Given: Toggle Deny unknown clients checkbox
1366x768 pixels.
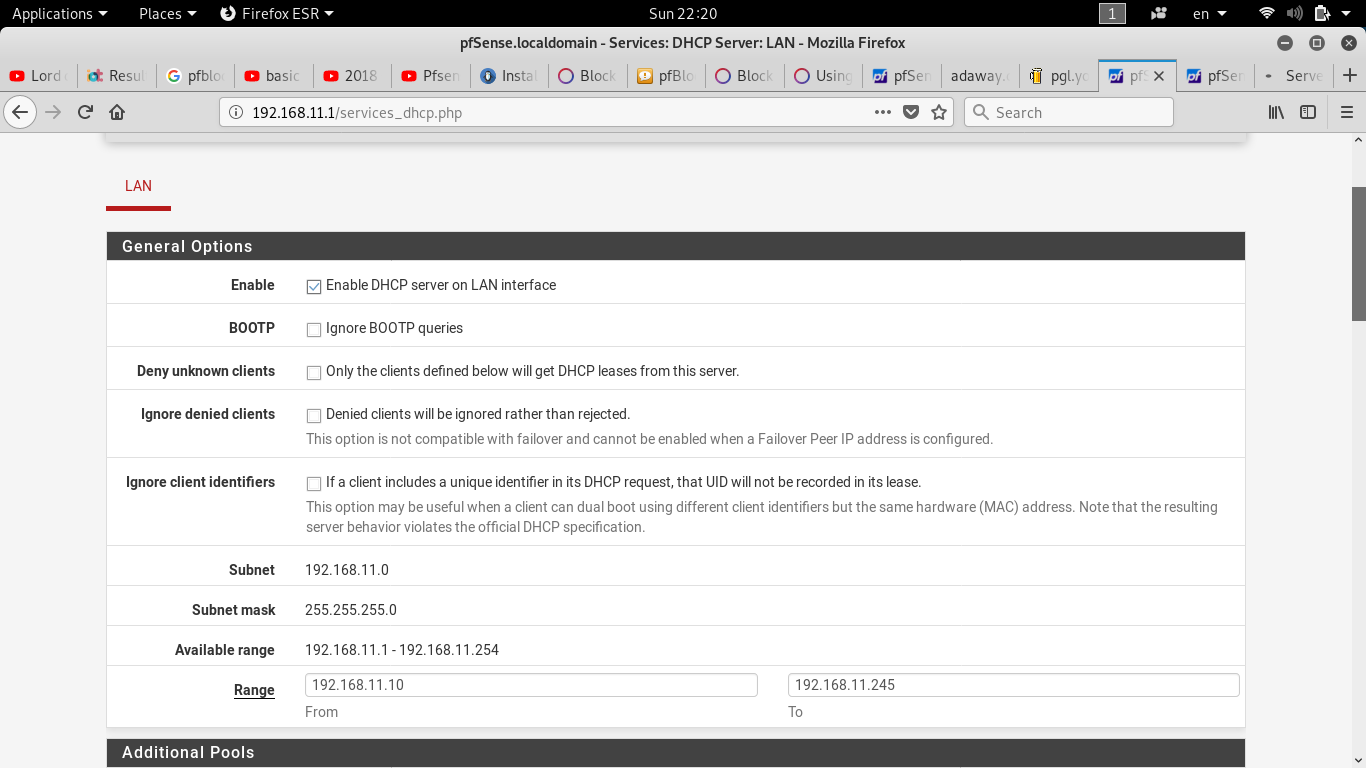Looking at the screenshot, I should pos(314,372).
